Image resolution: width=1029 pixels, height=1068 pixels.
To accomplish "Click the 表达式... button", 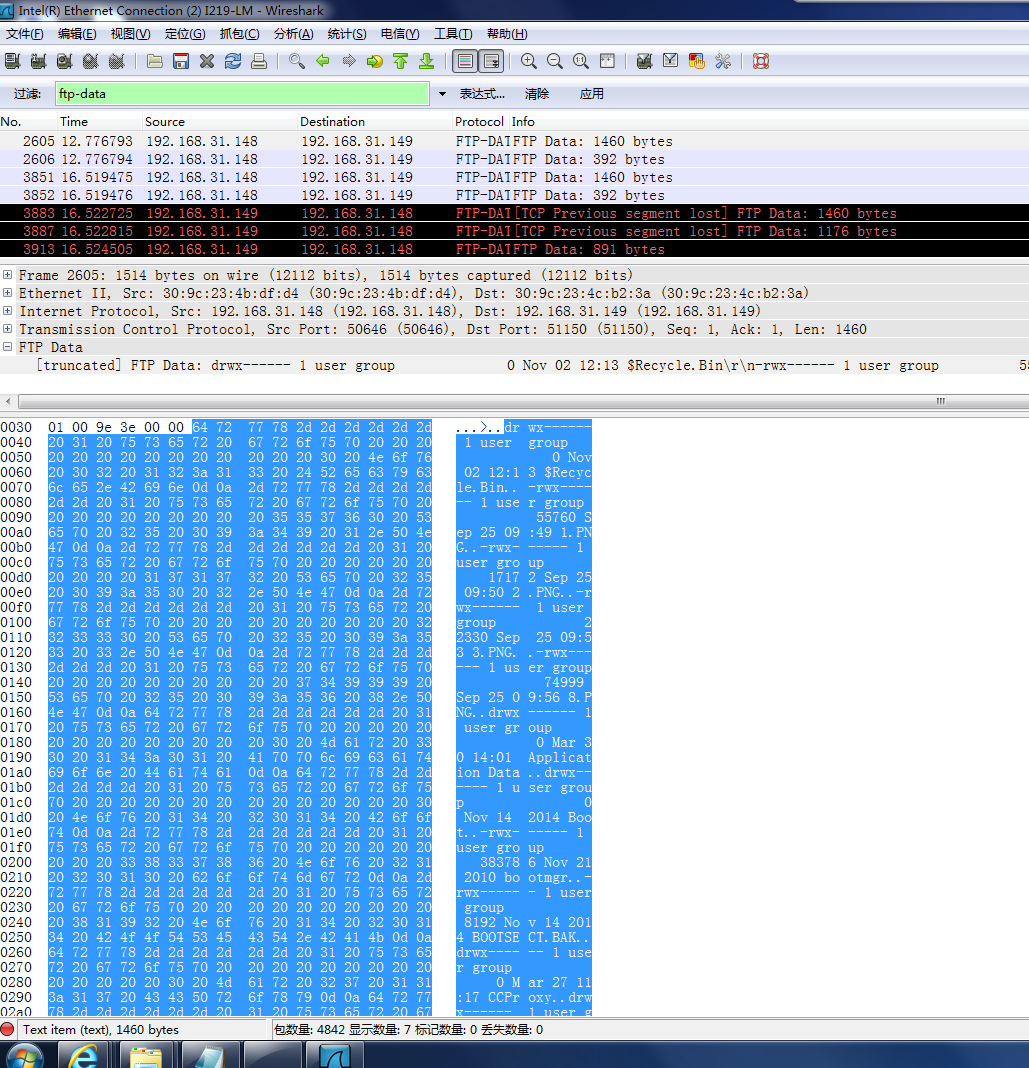I will (482, 94).
